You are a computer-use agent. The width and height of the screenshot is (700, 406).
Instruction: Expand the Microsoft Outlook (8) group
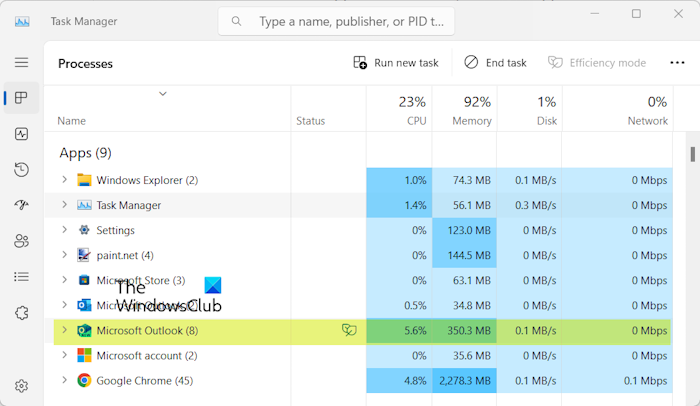coord(64,330)
